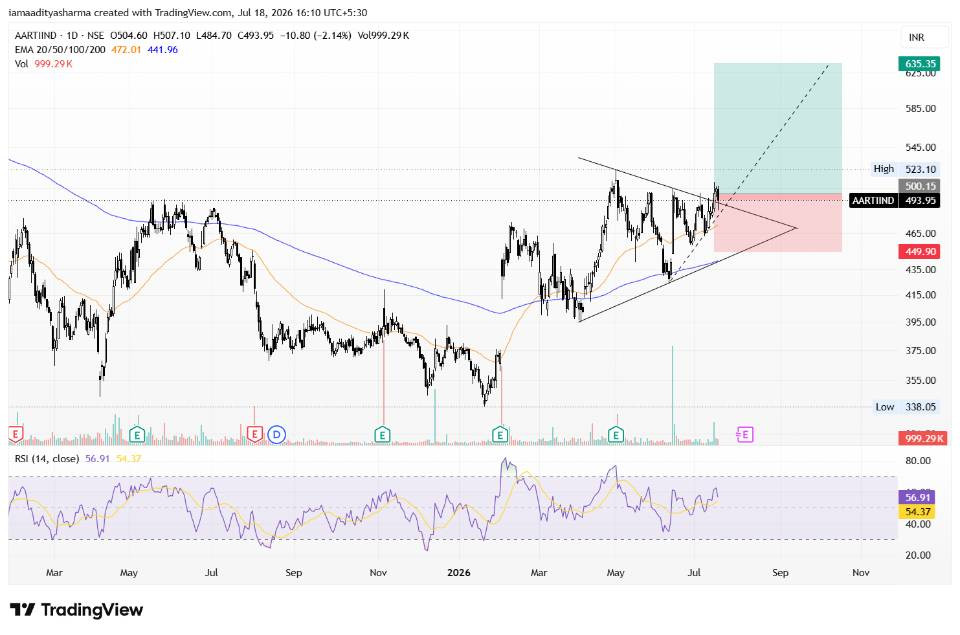Select the red 999.29K volume axis label
Screen dimensions: 960x635
click(x=923, y=438)
